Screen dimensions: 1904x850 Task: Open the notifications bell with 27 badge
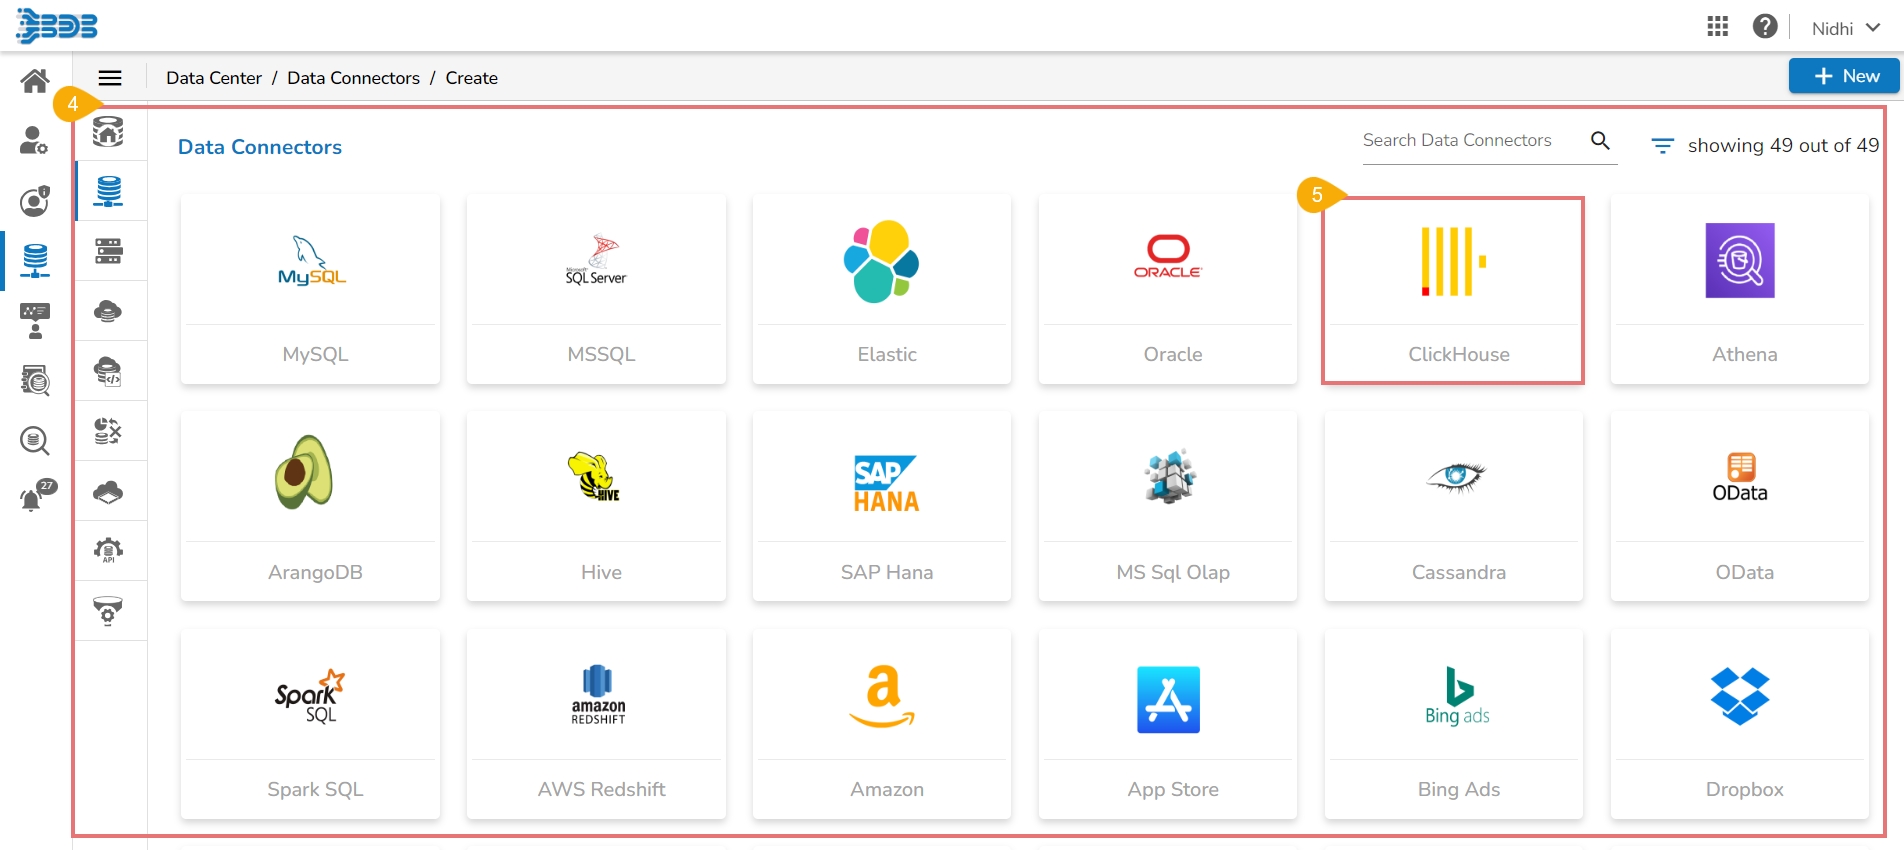pos(37,496)
